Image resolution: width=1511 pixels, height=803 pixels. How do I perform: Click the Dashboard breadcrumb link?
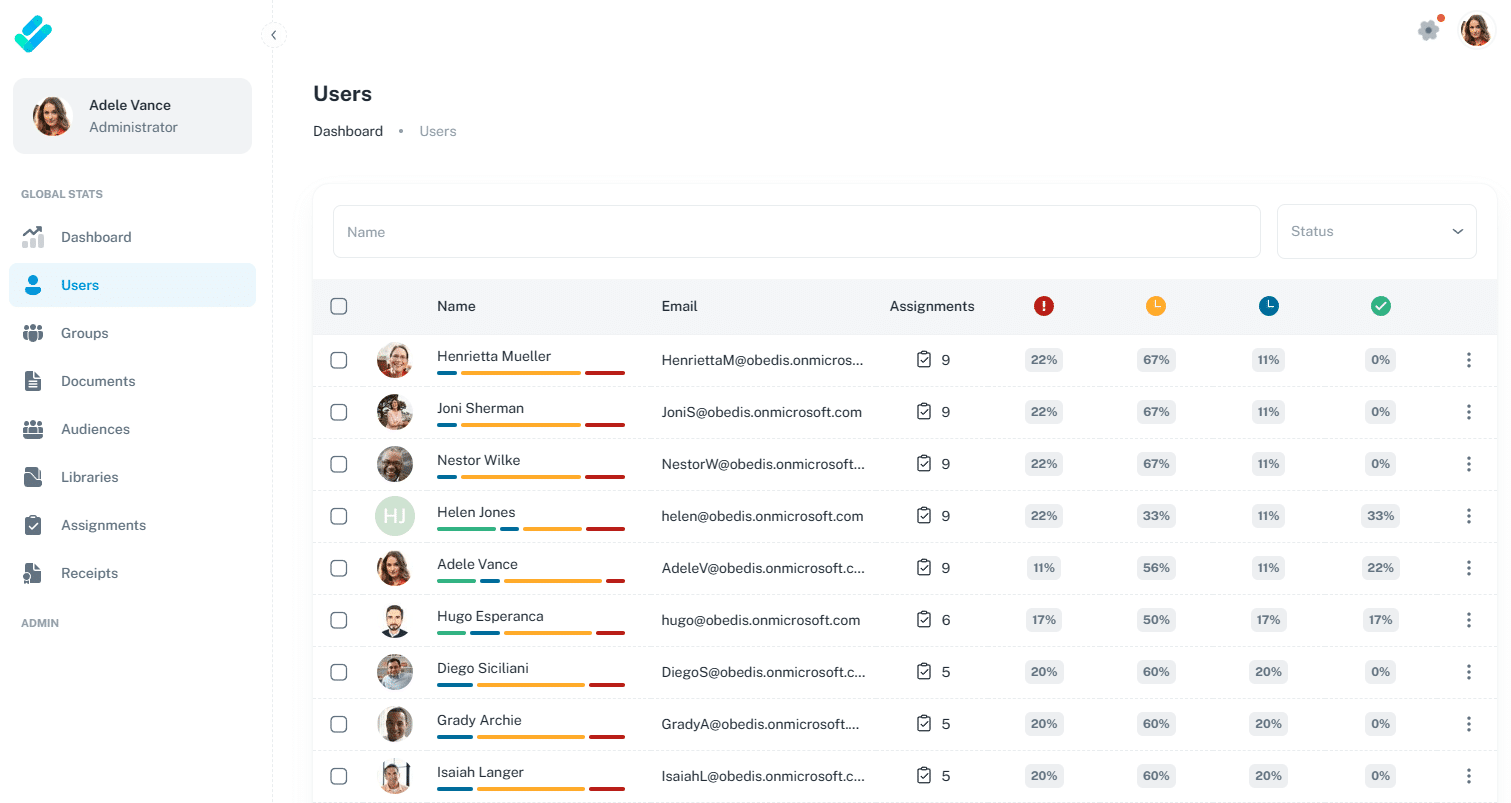click(348, 131)
